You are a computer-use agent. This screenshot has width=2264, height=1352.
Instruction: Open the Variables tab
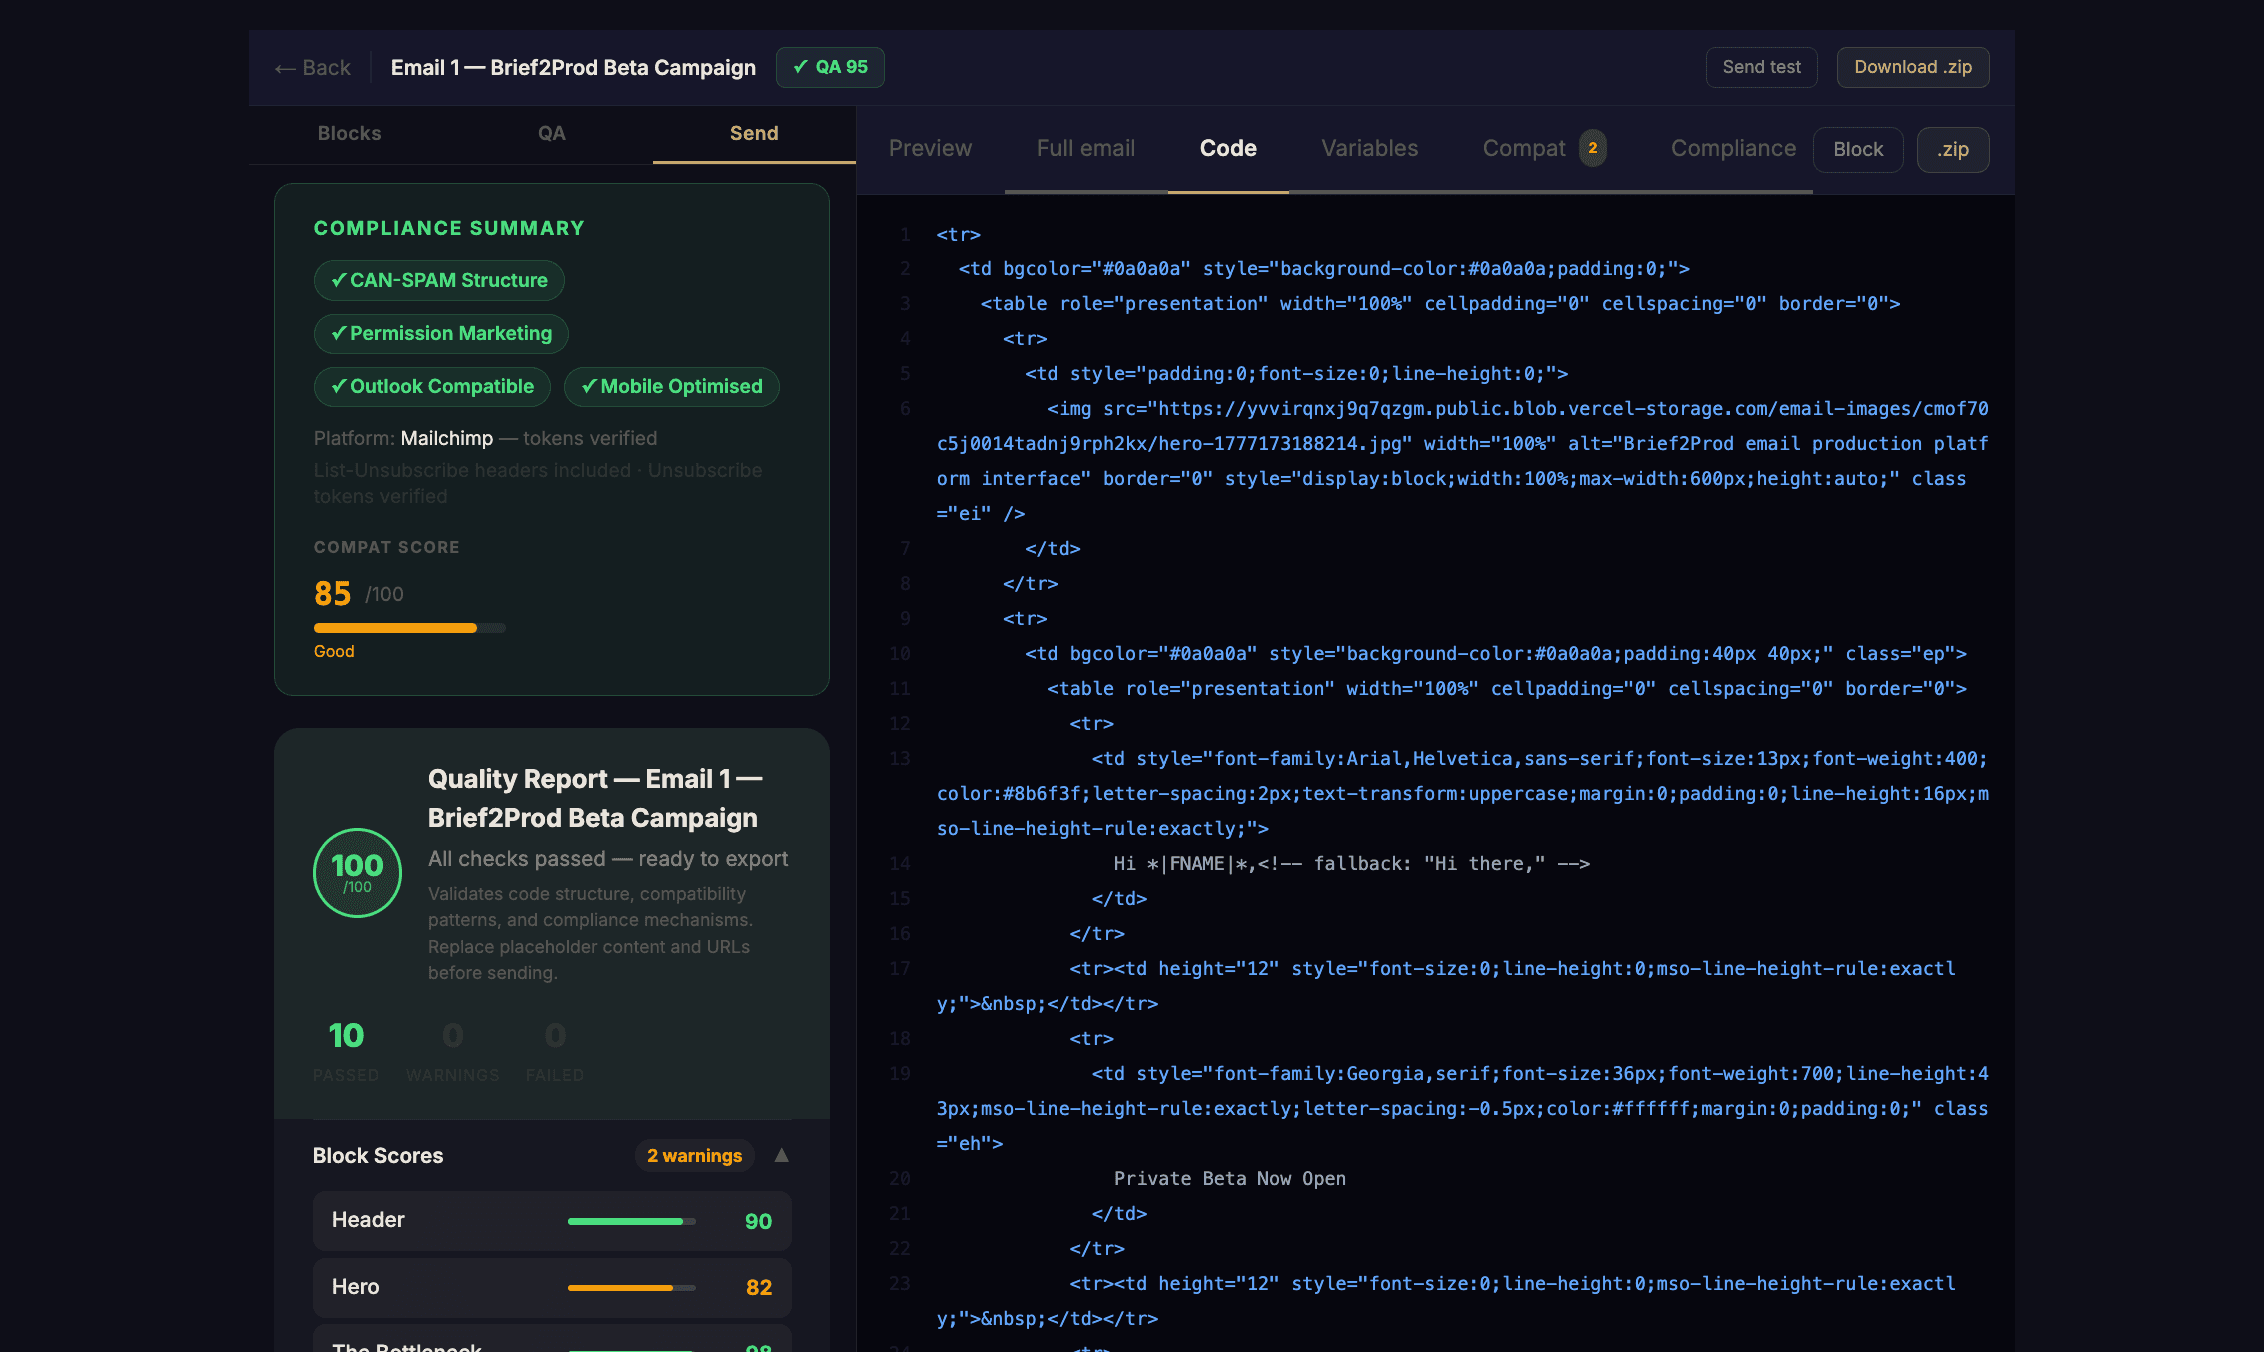pos(1369,148)
